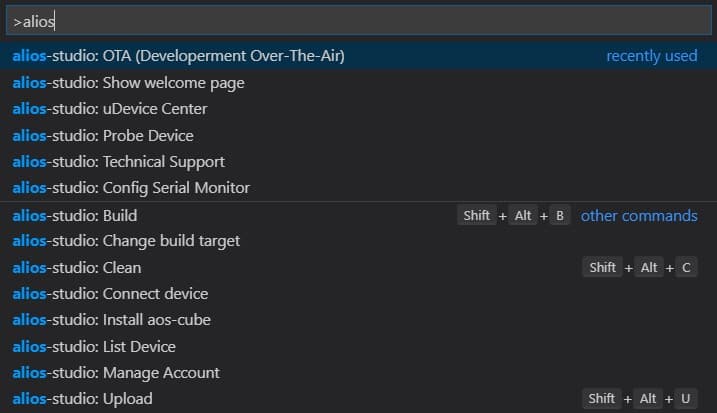Click the 'other commands' group label

(639, 215)
